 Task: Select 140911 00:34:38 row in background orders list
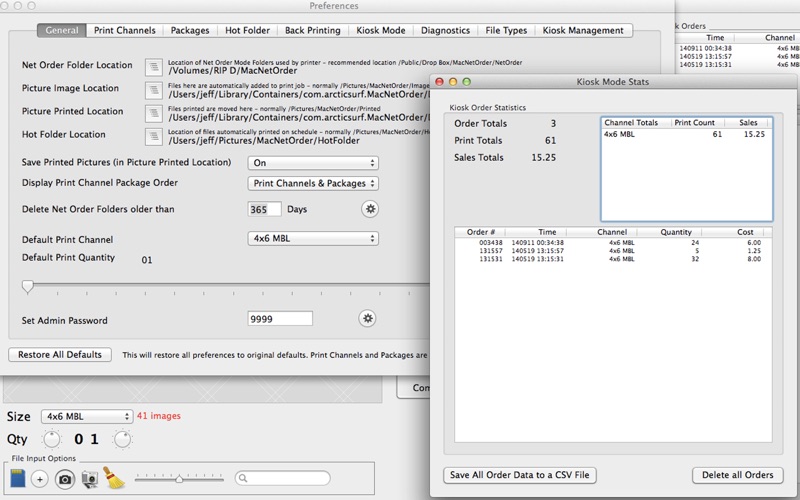pyautogui.click(x=738, y=48)
